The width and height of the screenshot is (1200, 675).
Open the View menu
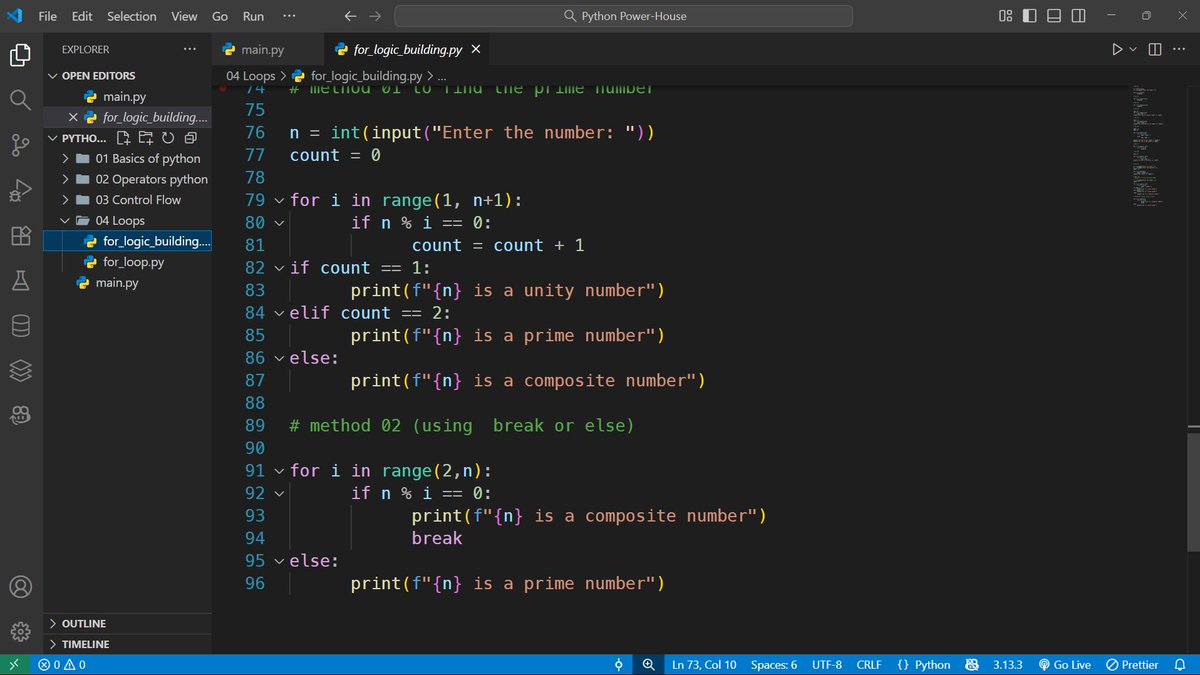(x=184, y=16)
